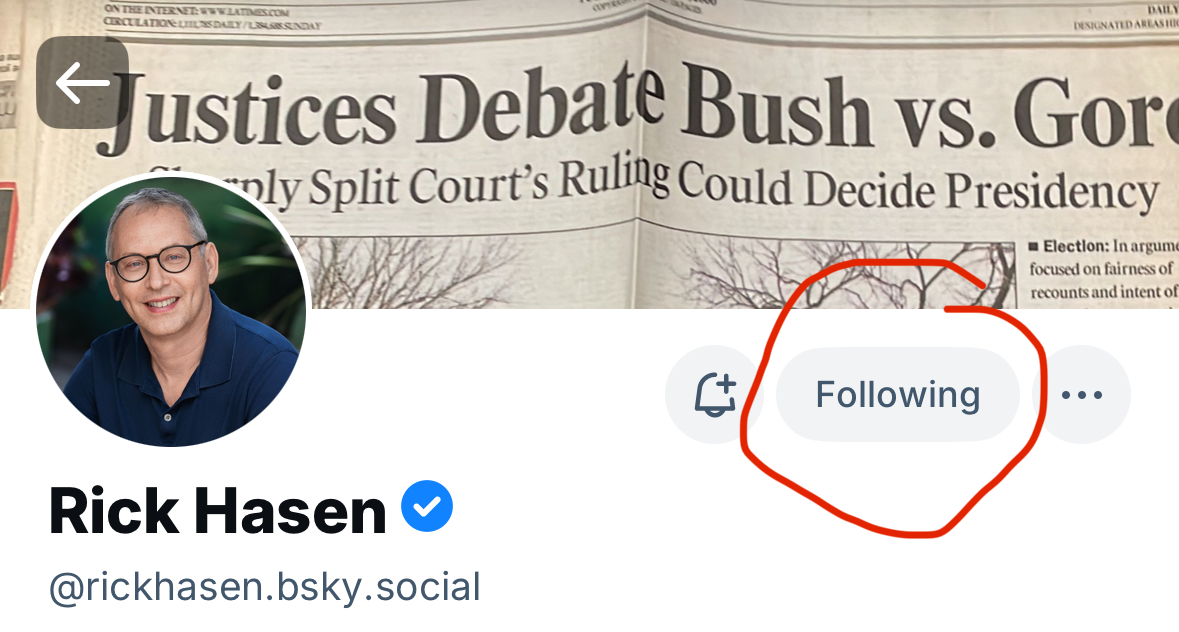1179x632 pixels.
Task: Click the "Election:" article blurb in banner
Action: click(x=1100, y=270)
